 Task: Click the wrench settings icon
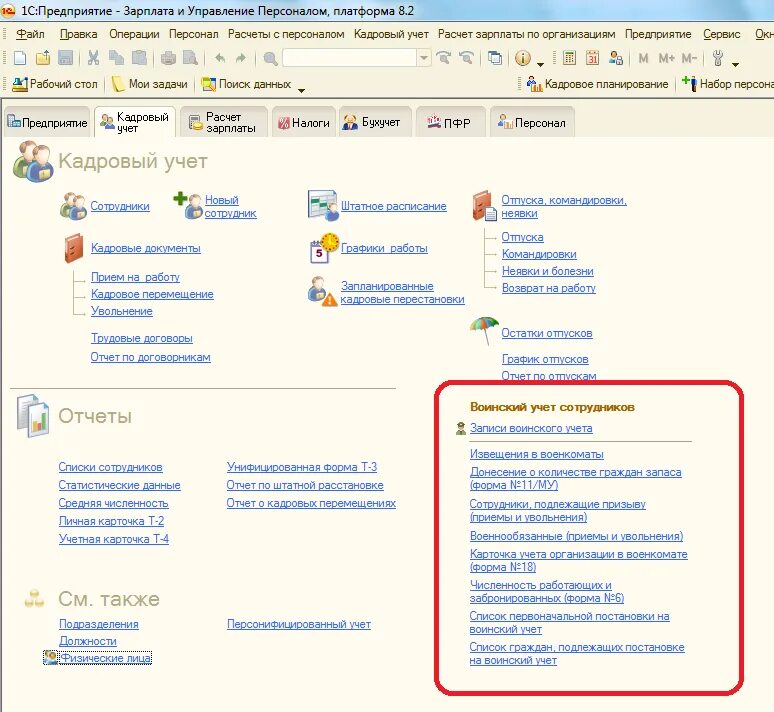718,58
